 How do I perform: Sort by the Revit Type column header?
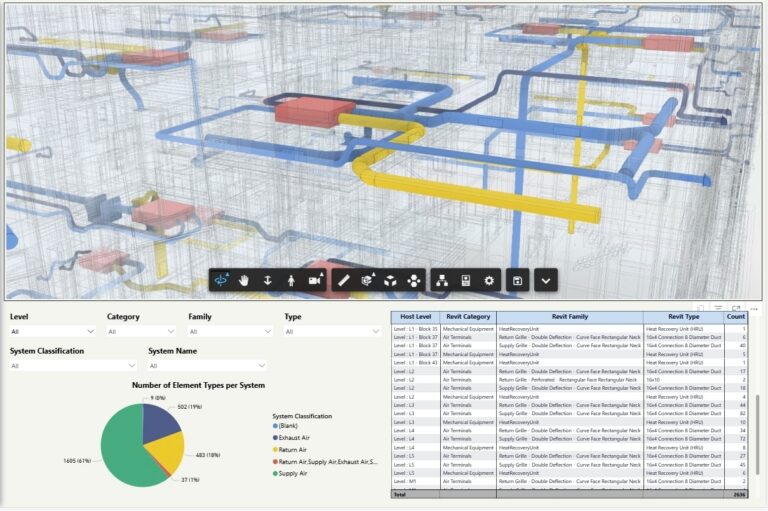(684, 317)
